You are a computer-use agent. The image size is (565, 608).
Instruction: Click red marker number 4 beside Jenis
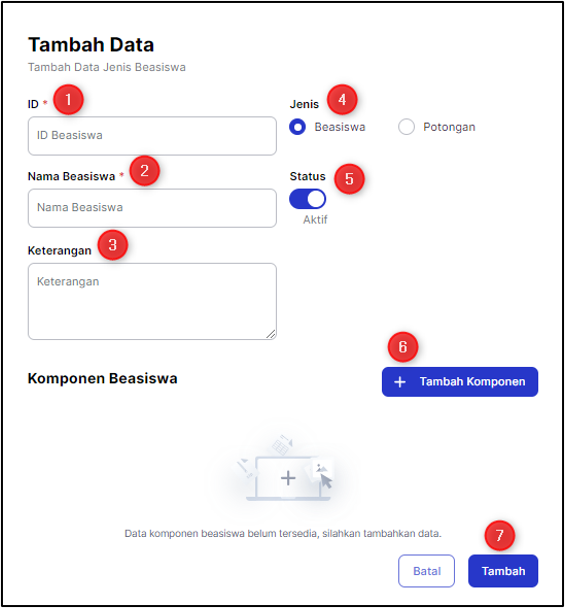pos(342,100)
